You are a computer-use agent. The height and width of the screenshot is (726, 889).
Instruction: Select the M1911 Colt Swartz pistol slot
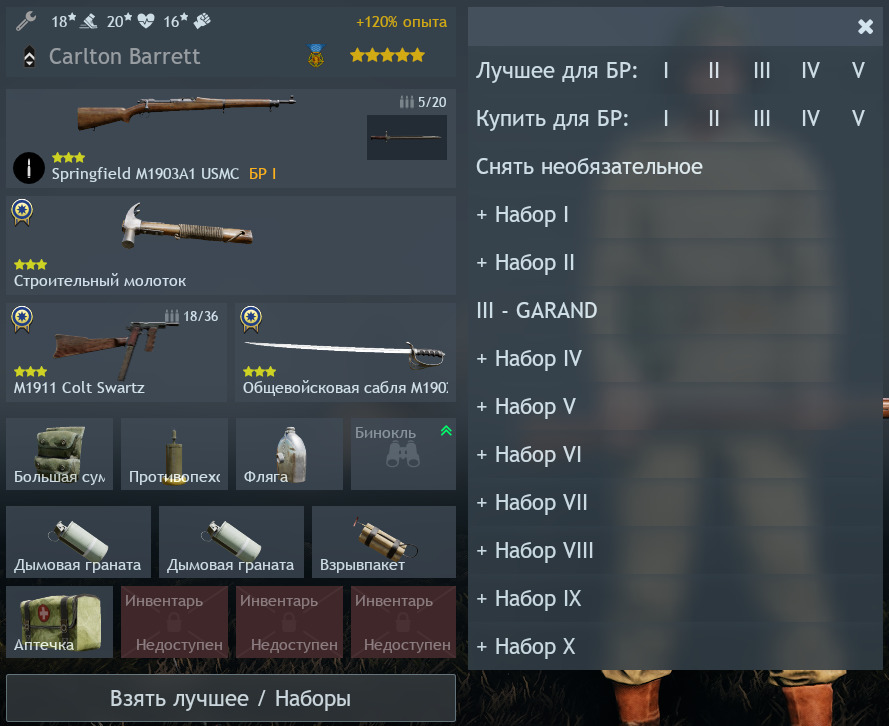pyautogui.click(x=116, y=353)
